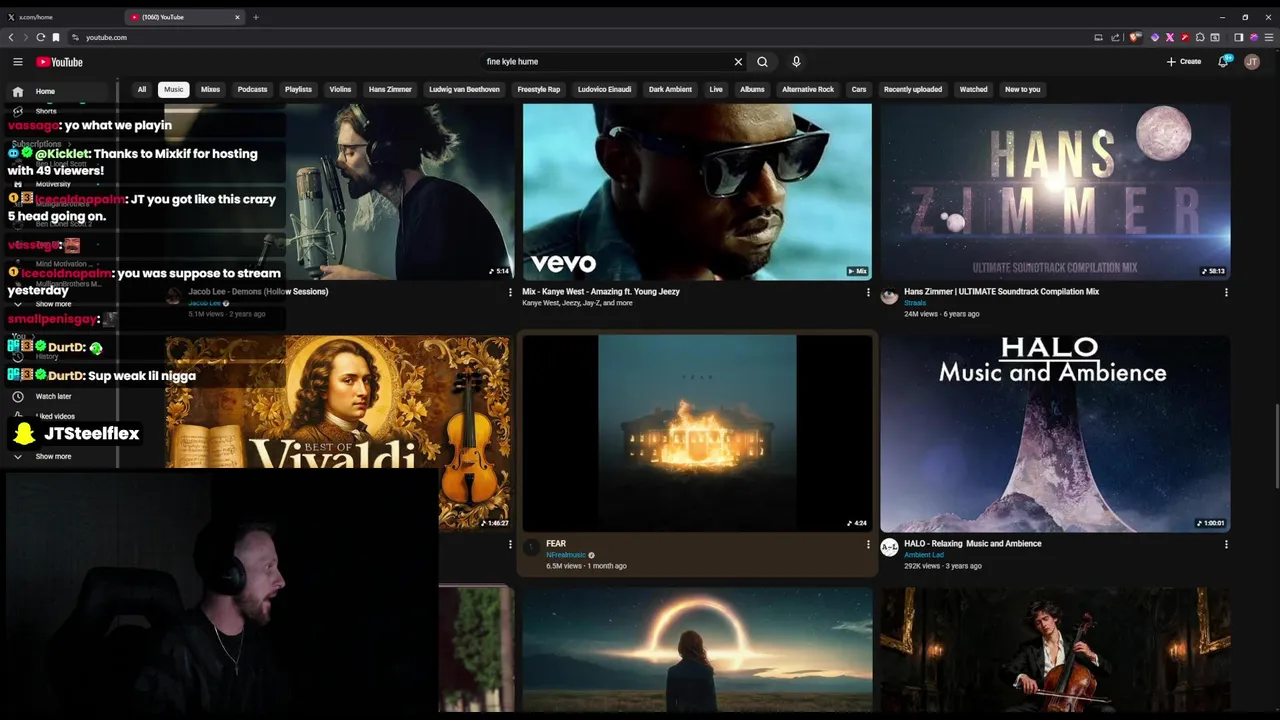The height and width of the screenshot is (720, 1280).
Task: Open a new browser tab with plus
Action: pyautogui.click(x=255, y=17)
